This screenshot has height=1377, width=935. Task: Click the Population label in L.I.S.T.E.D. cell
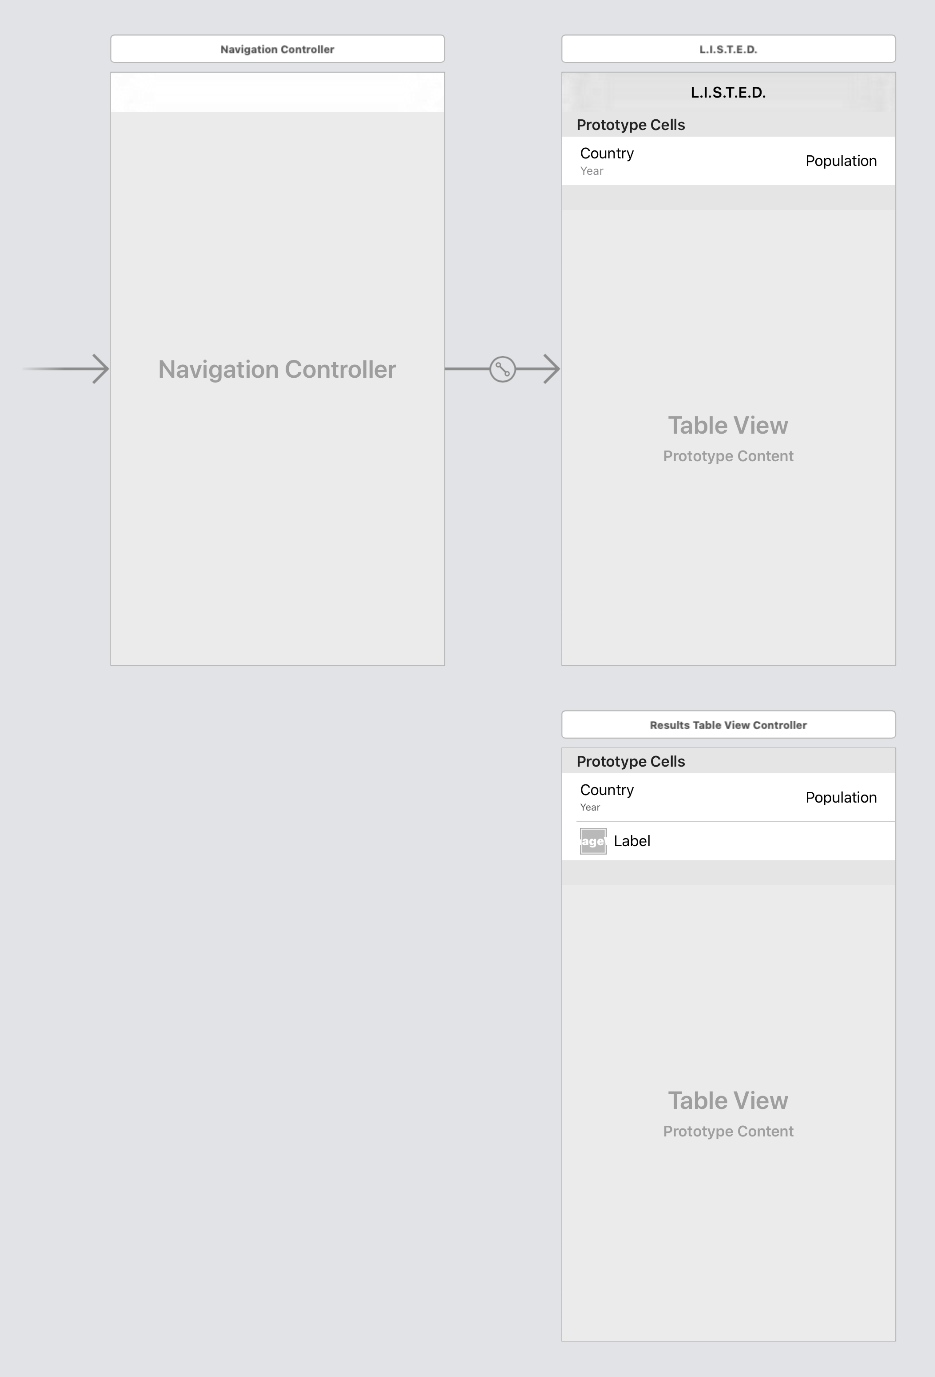click(841, 161)
